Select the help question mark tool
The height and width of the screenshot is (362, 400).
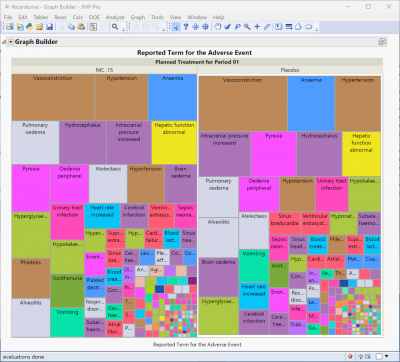pos(186,27)
